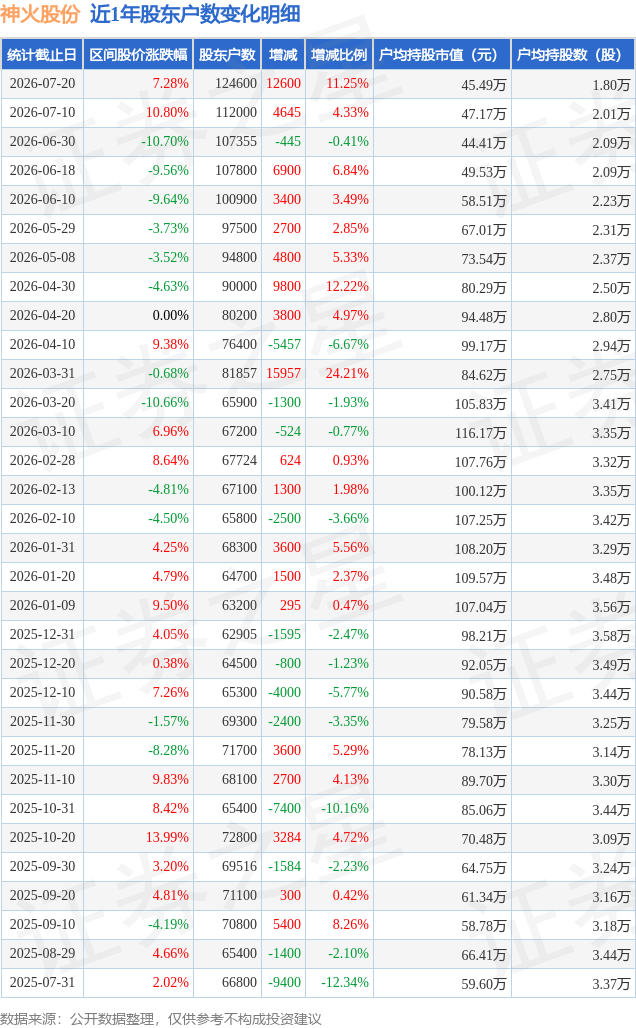The width and height of the screenshot is (636, 1028).
Task: Click the 户均持股数（股） column header
Action: coord(573,54)
